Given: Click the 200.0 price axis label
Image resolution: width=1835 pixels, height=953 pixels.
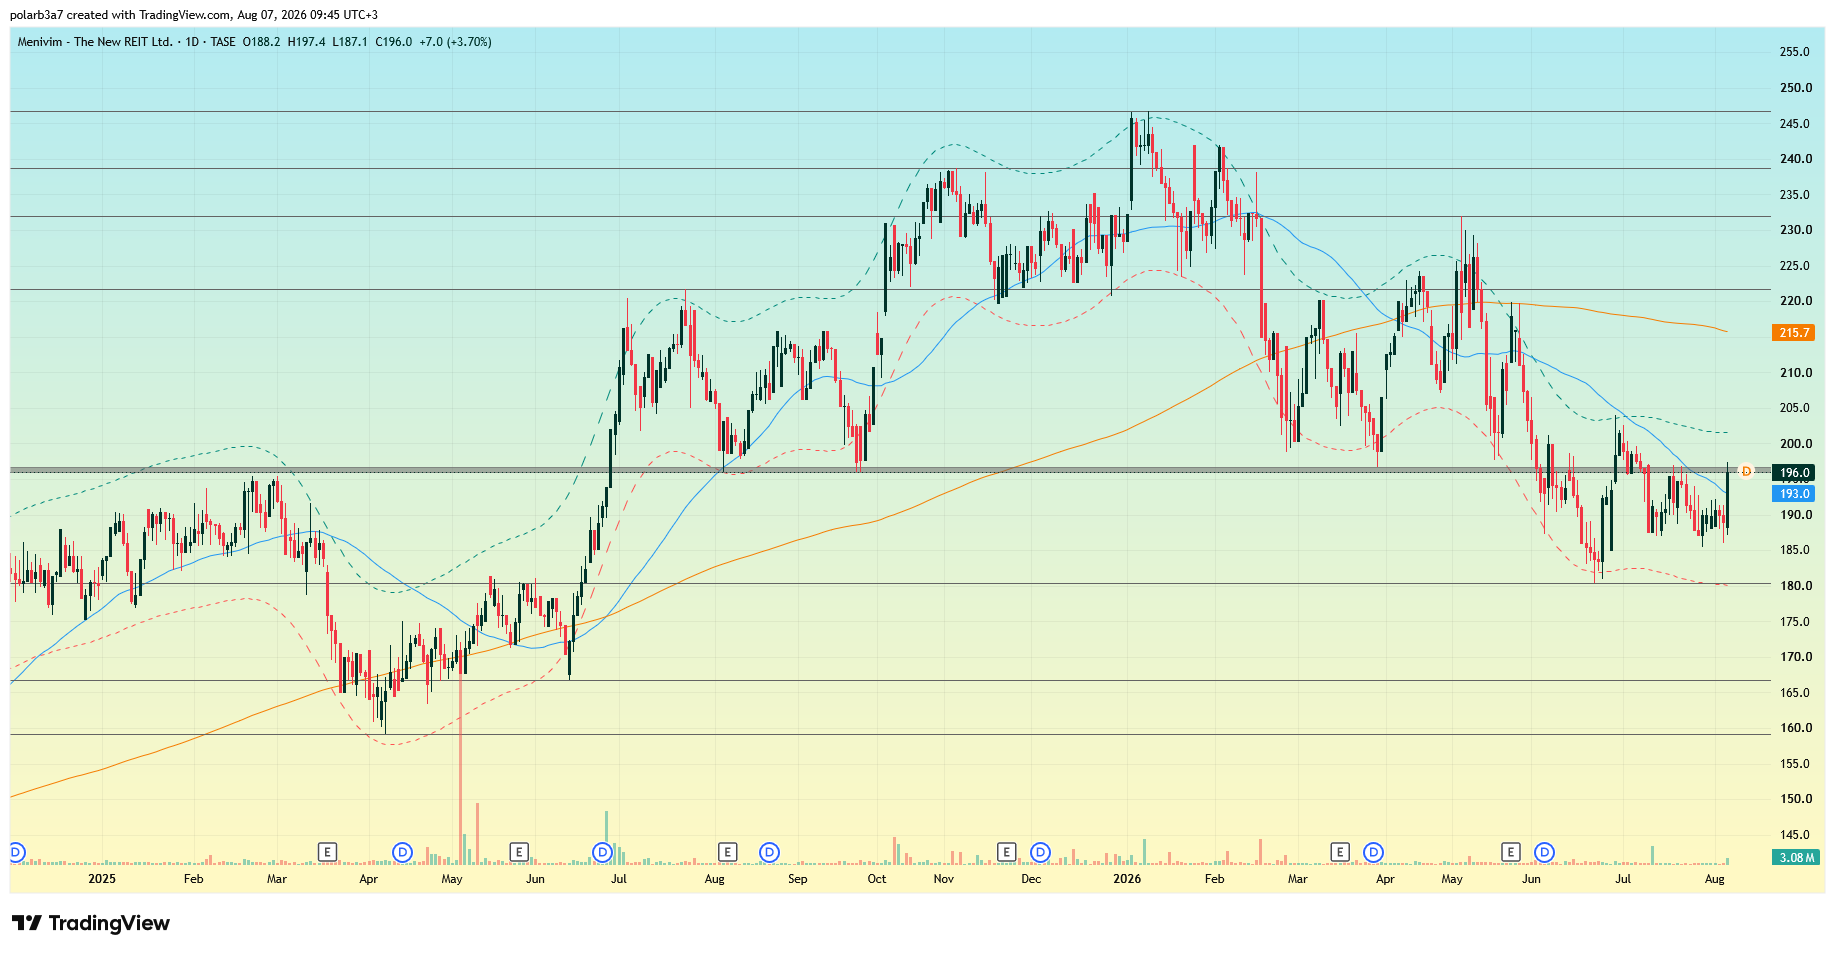Looking at the screenshot, I should click(x=1795, y=444).
